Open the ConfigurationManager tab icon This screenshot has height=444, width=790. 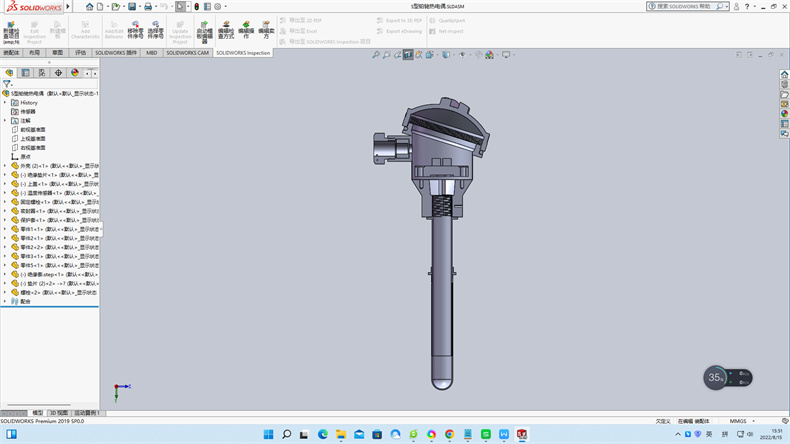point(42,73)
